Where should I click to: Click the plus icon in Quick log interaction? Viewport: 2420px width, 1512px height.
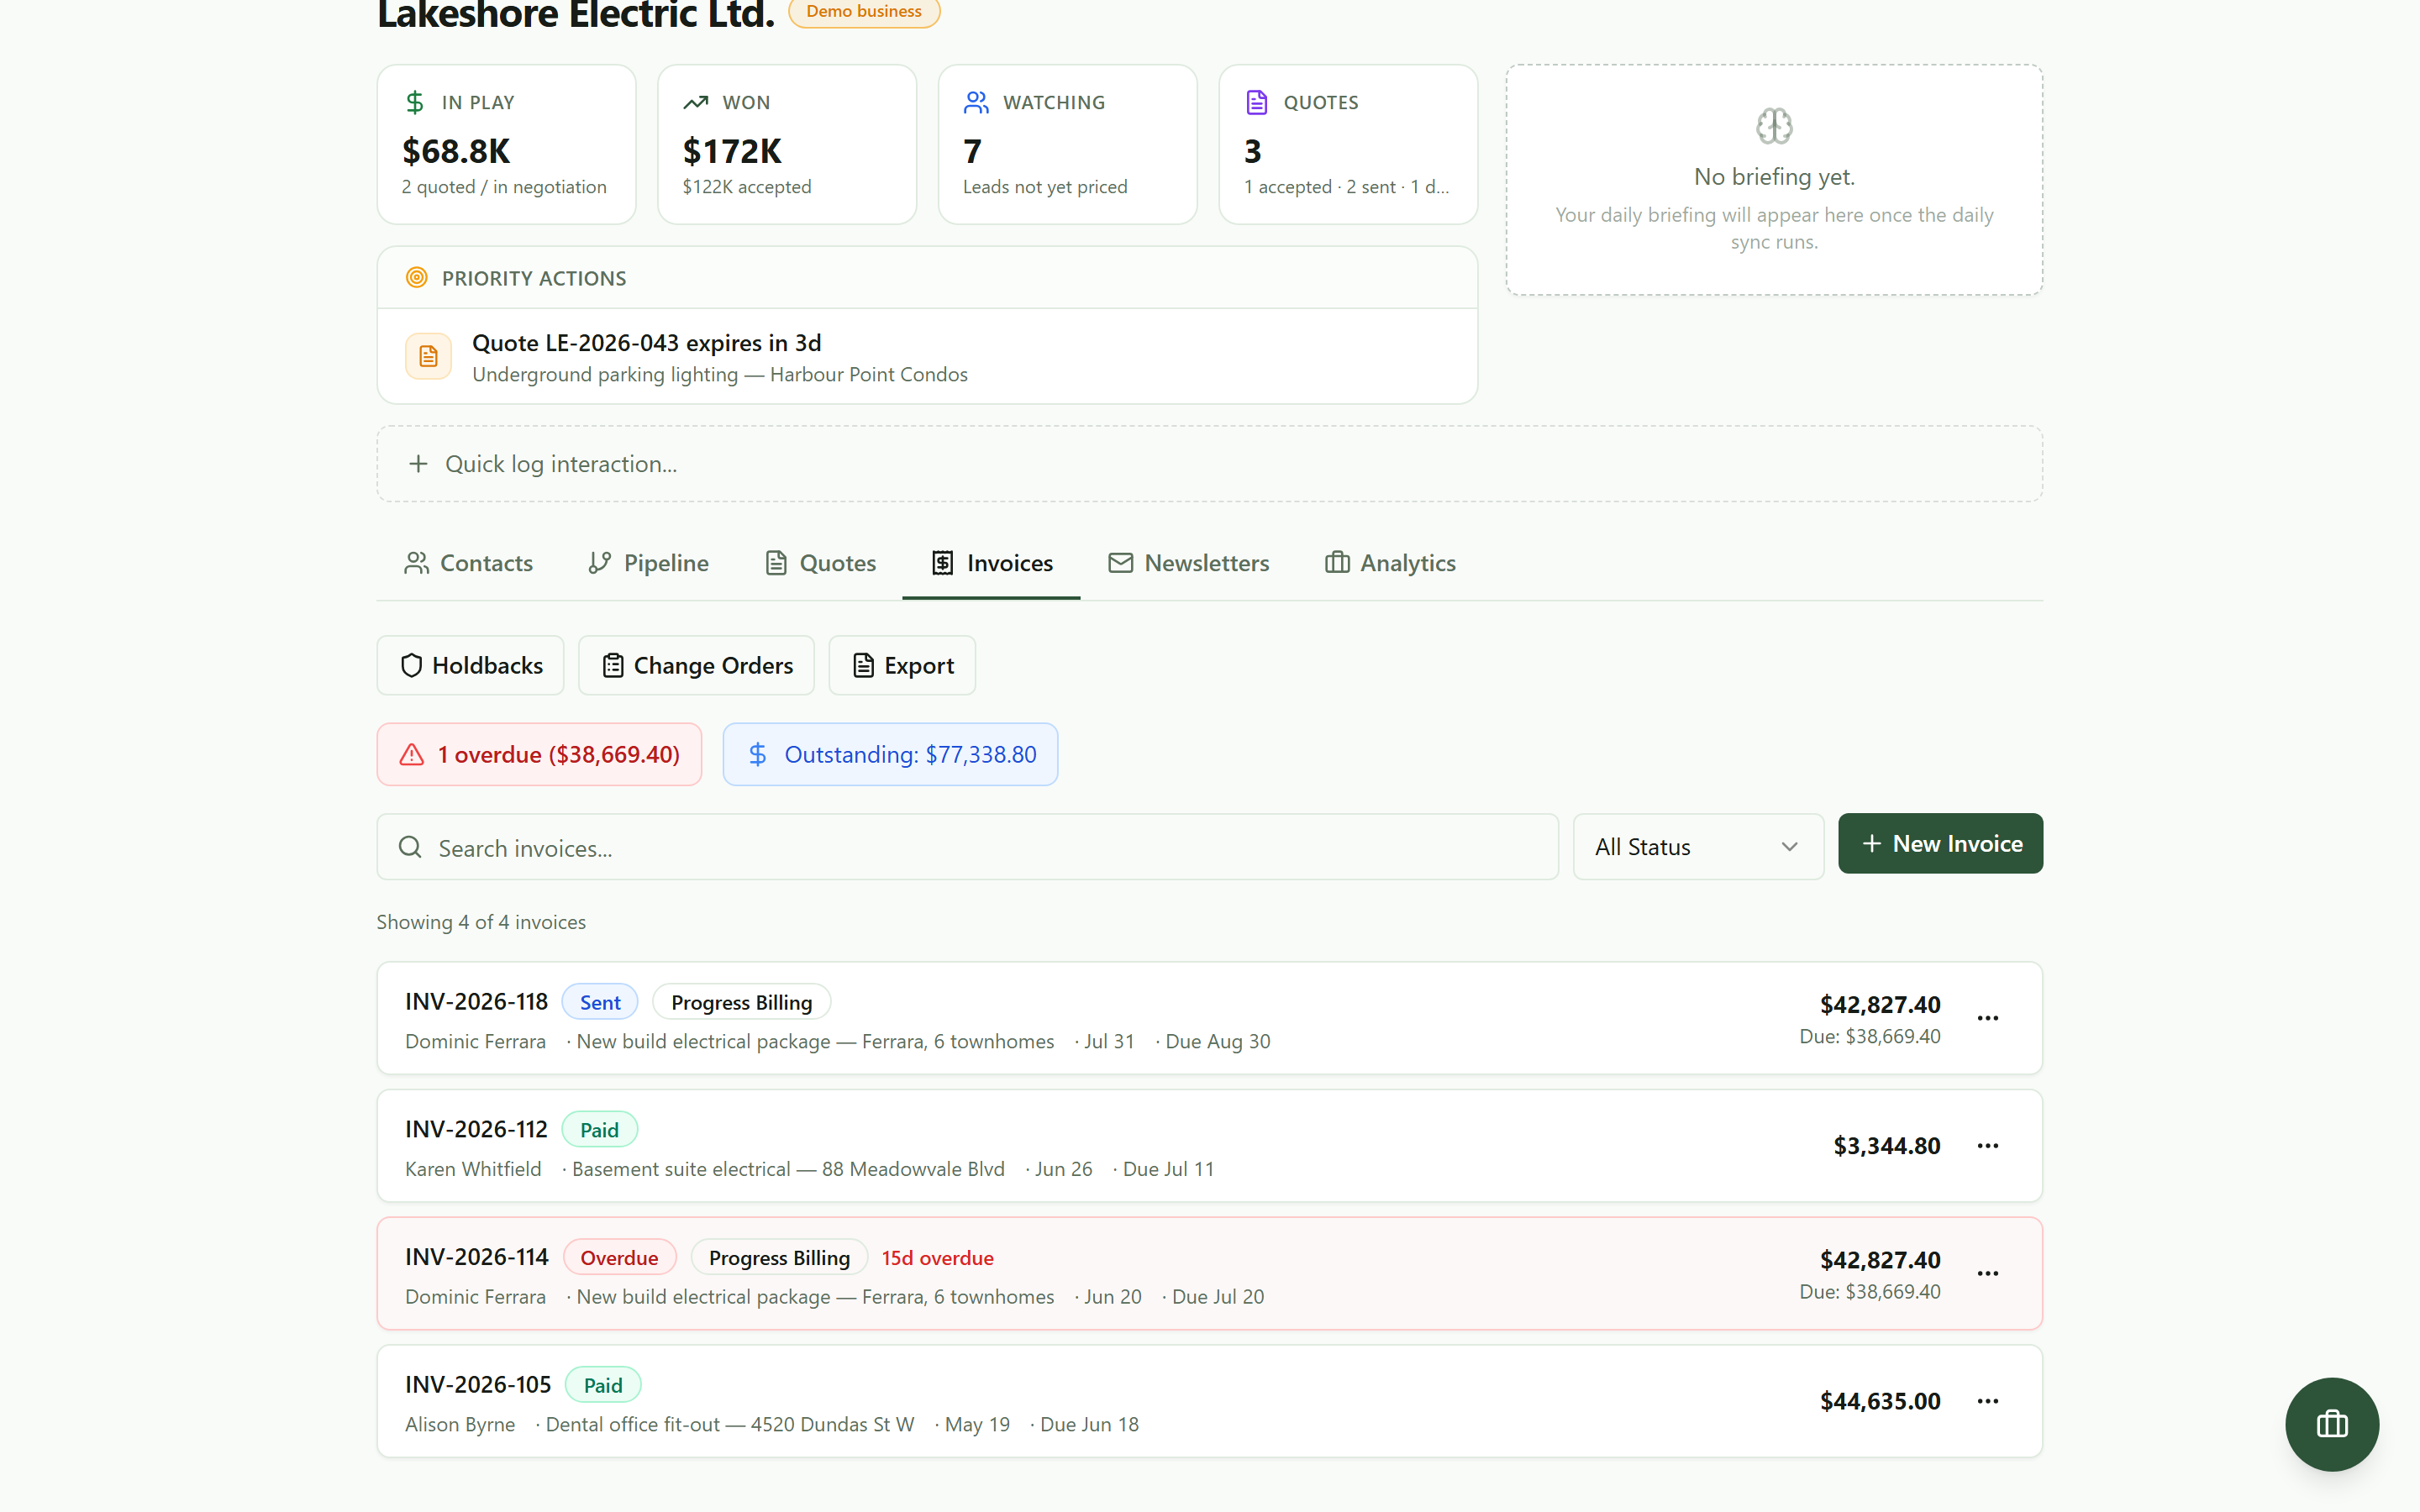[418, 464]
